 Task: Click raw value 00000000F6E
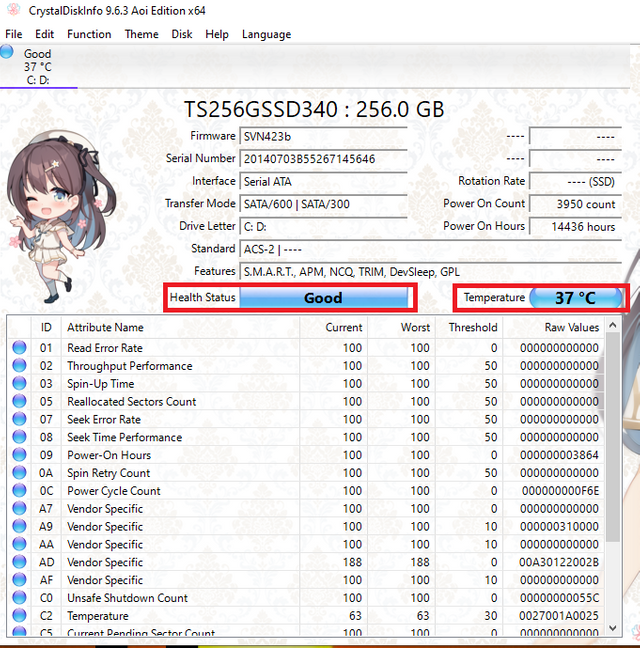[560, 491]
